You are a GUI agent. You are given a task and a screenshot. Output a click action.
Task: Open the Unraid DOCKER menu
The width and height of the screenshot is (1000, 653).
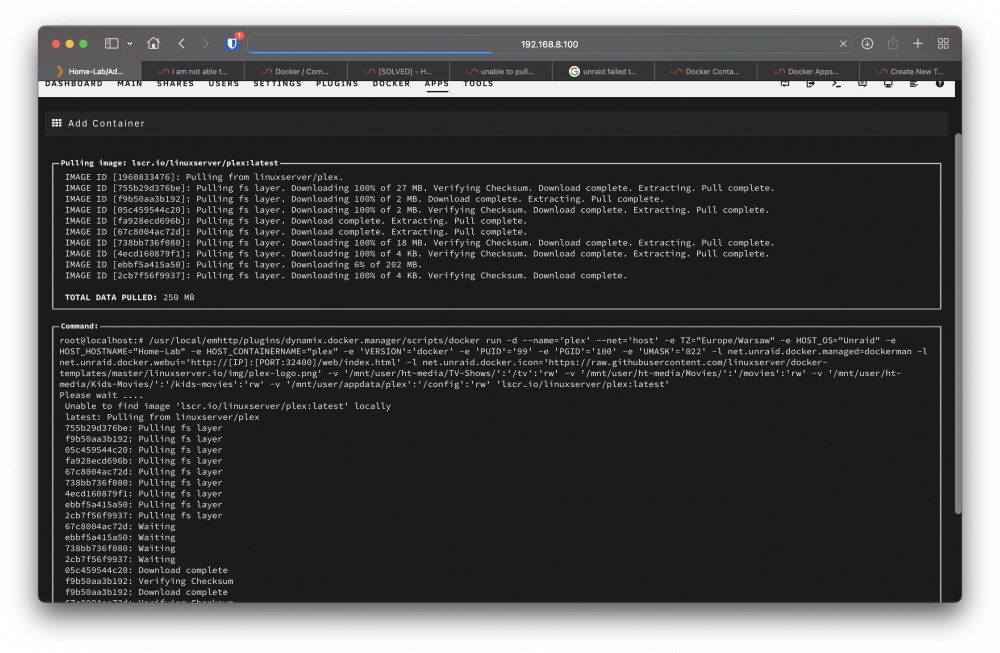(392, 84)
